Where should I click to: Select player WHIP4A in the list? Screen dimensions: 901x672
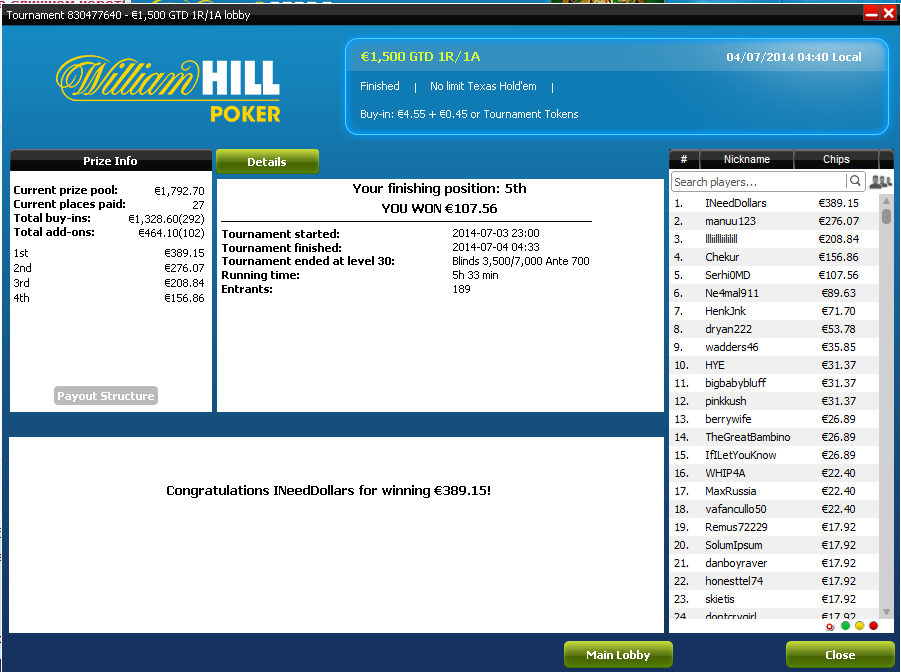(774, 473)
